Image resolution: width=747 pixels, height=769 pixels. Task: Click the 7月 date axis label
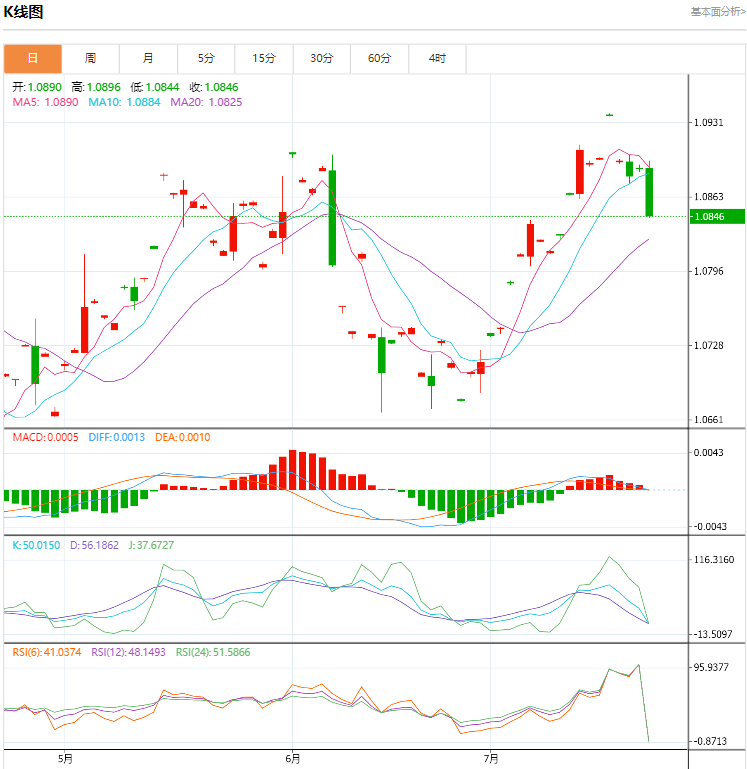(x=490, y=759)
